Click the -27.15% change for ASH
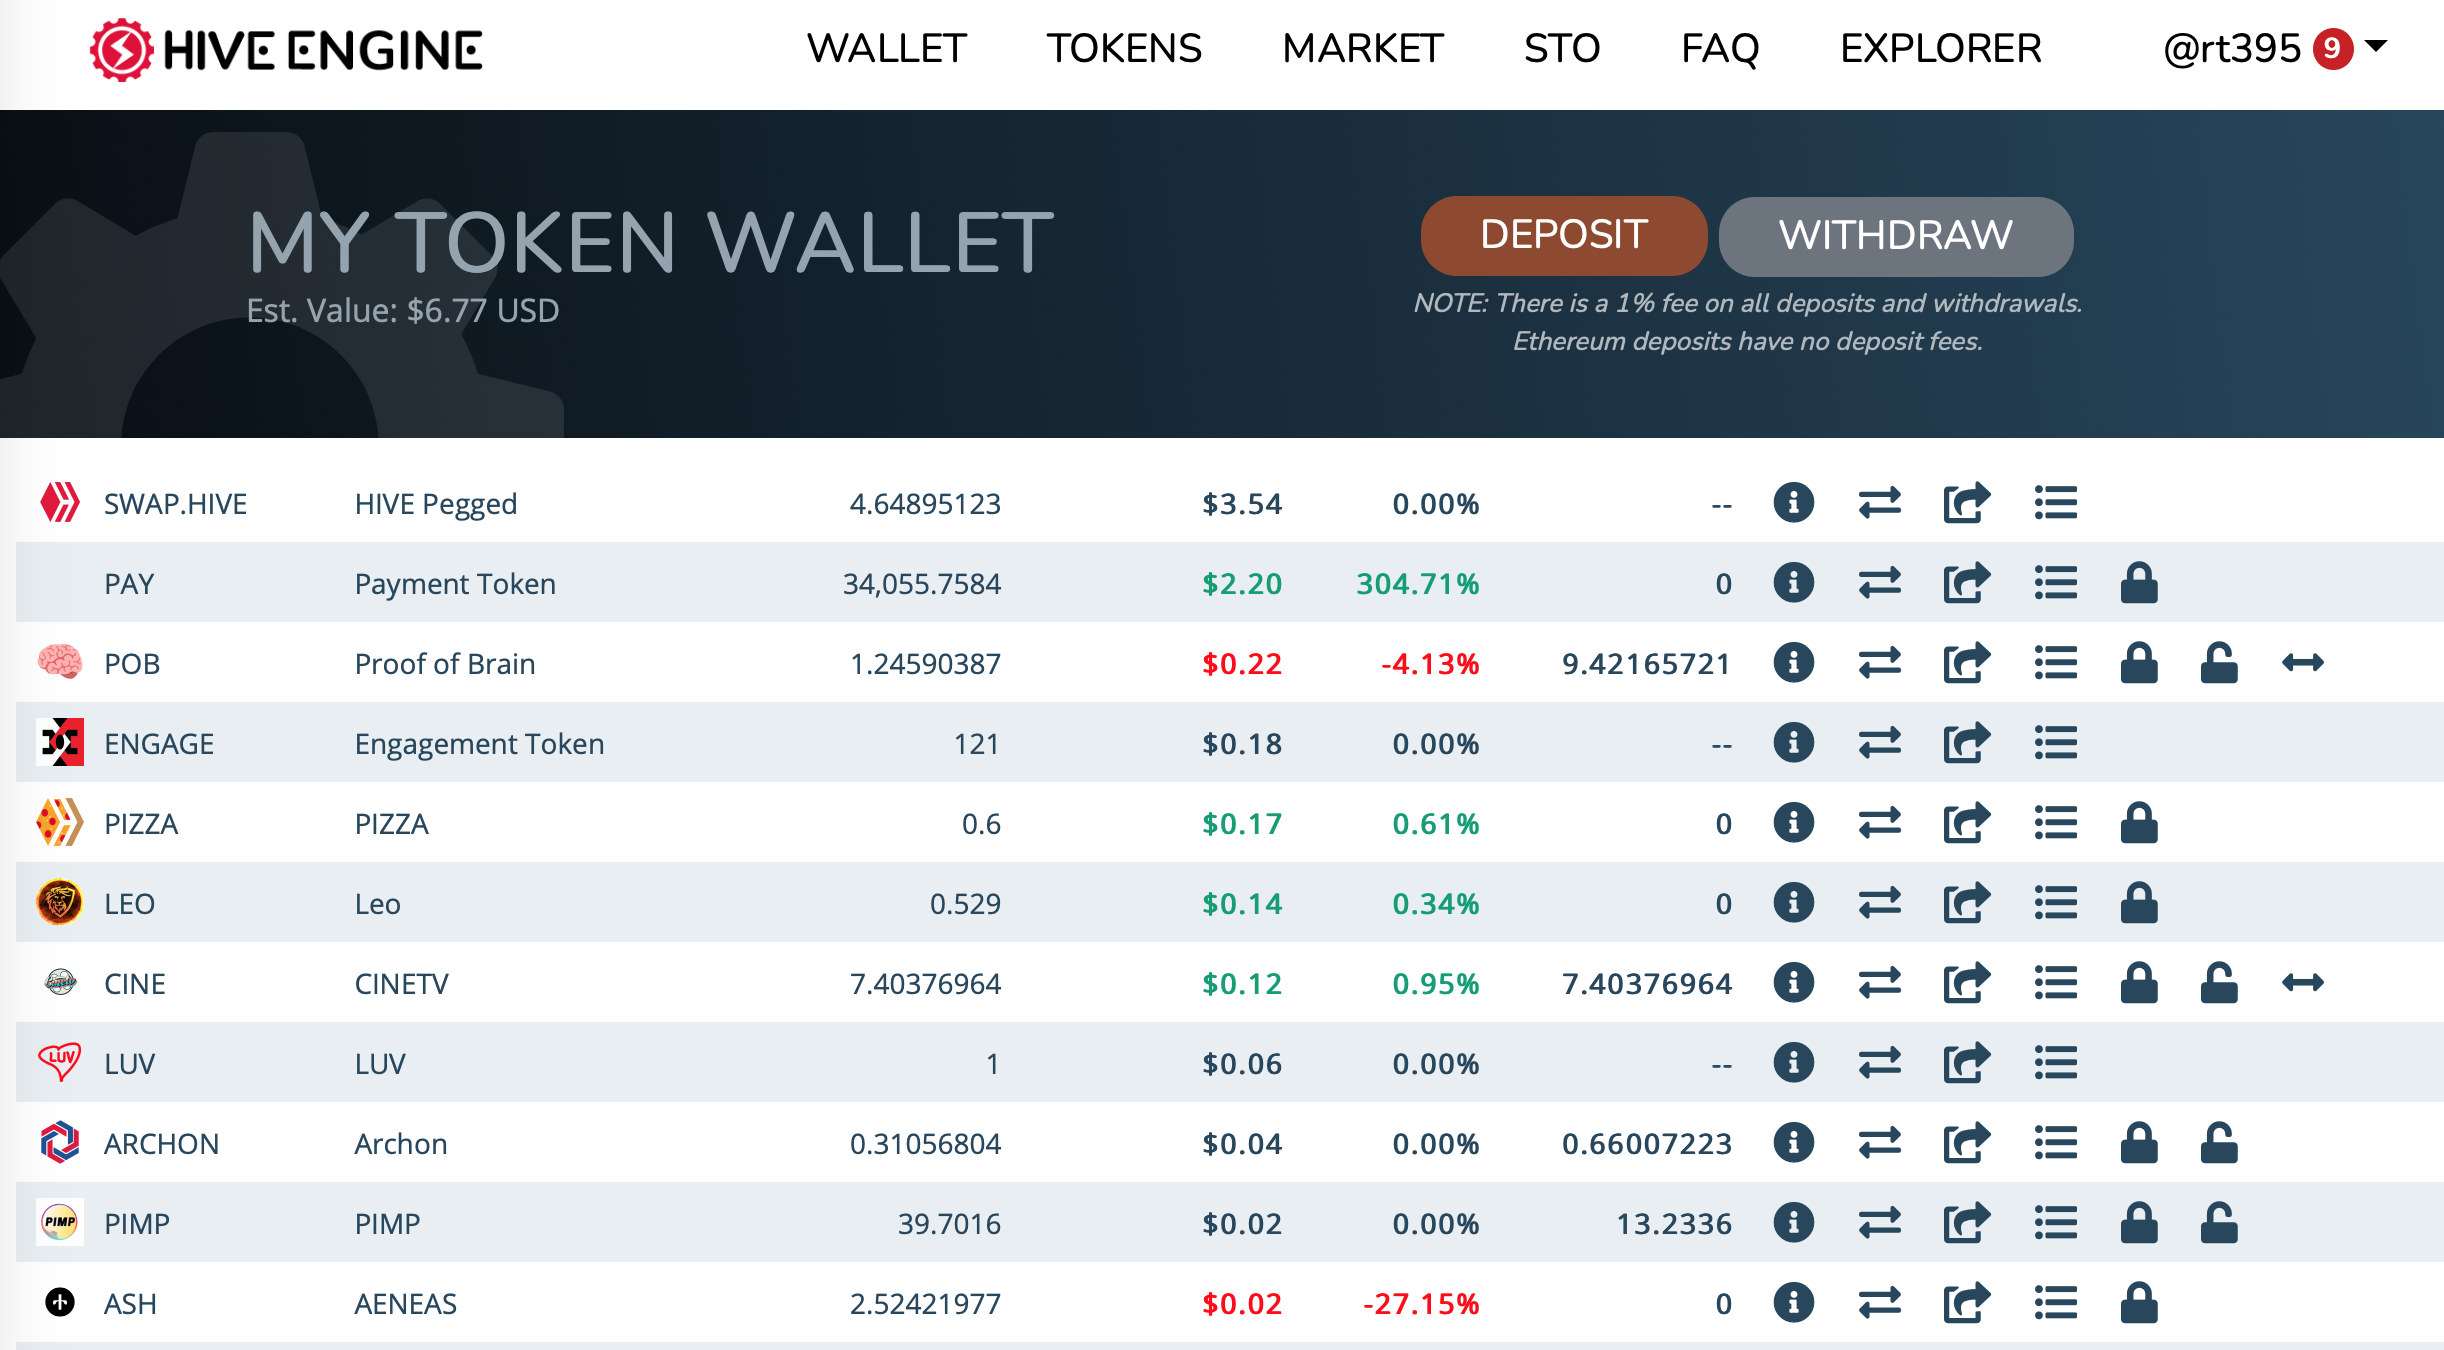The width and height of the screenshot is (2444, 1350). click(x=1421, y=1304)
